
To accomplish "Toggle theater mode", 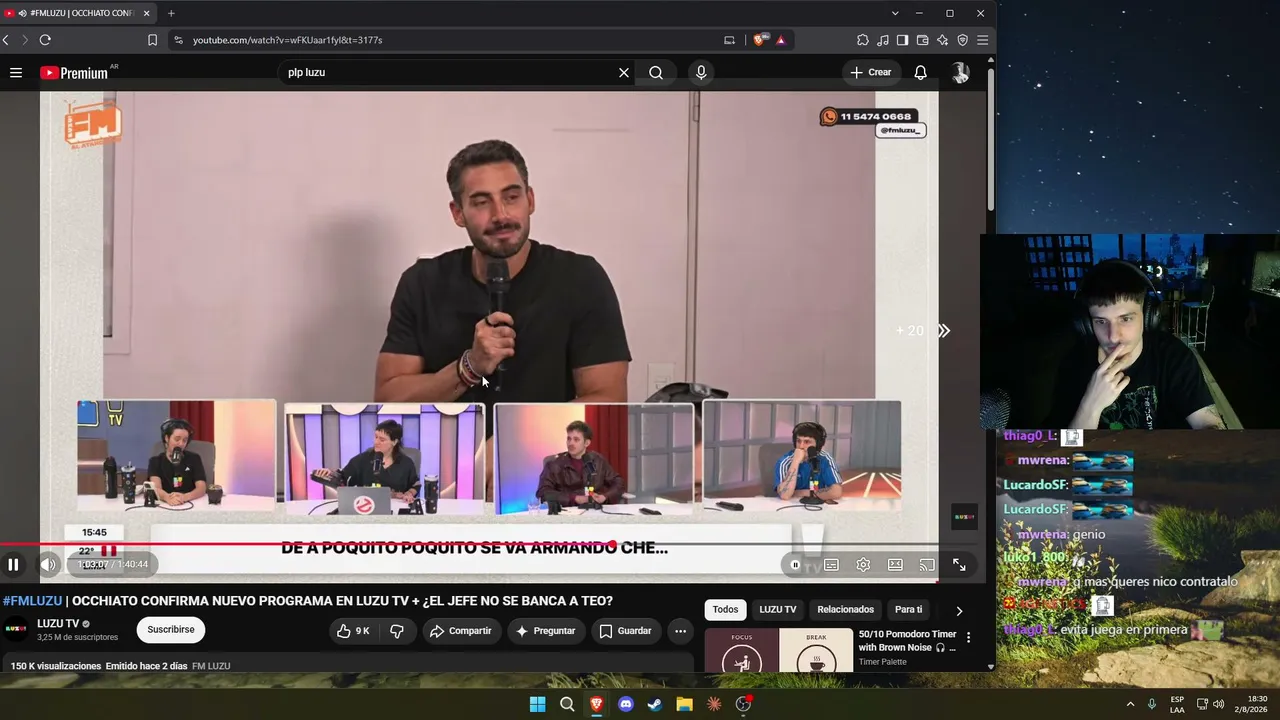I will [895, 565].
